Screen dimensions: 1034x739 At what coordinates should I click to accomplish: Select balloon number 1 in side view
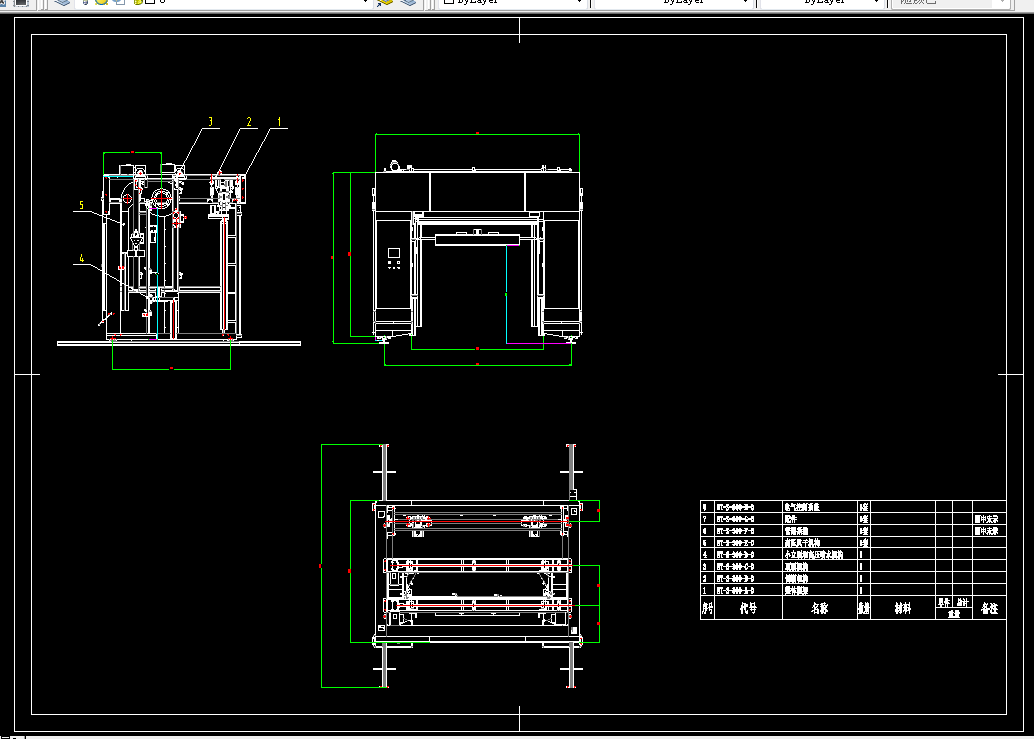click(279, 122)
